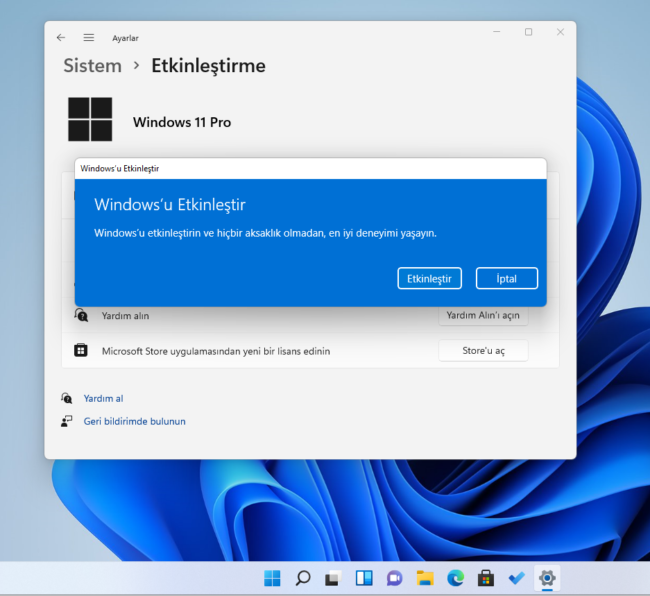Open the Geri bildirimde bulunun link
The image size is (650, 596).
coord(134,421)
